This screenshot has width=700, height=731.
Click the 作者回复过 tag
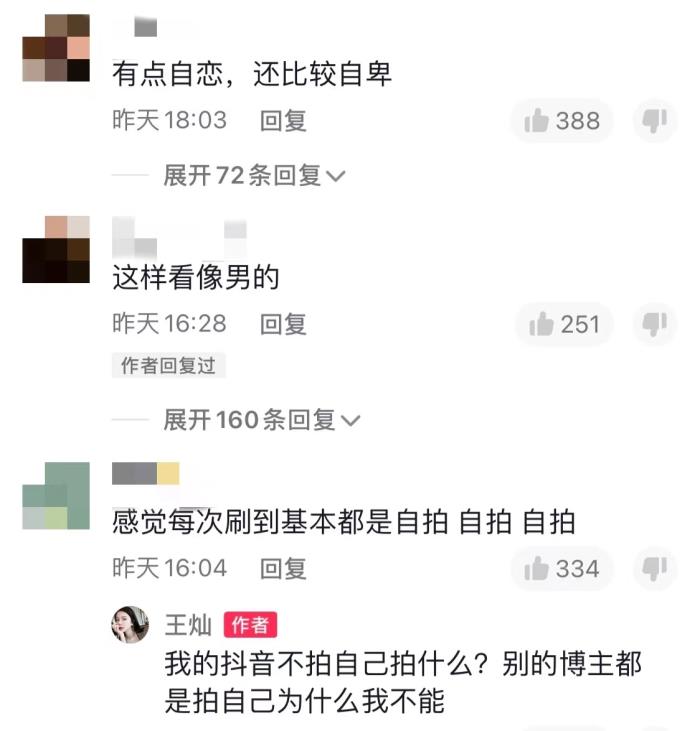tap(168, 366)
